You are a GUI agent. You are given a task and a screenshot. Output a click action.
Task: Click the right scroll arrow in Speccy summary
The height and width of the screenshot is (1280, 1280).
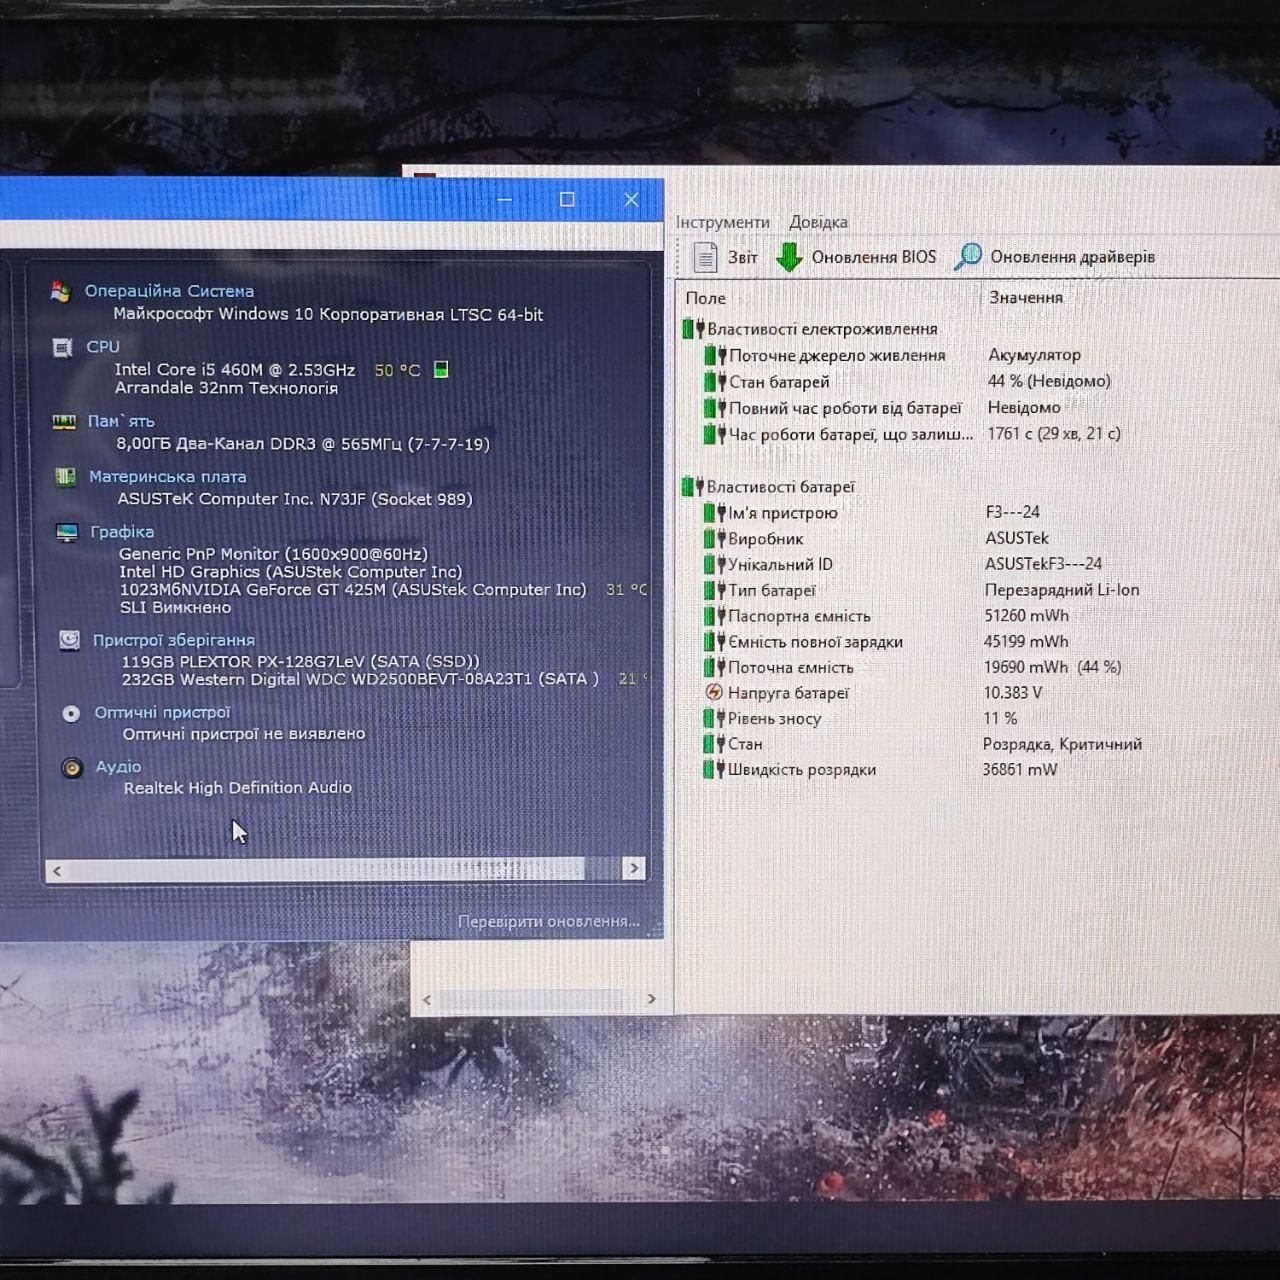[634, 868]
